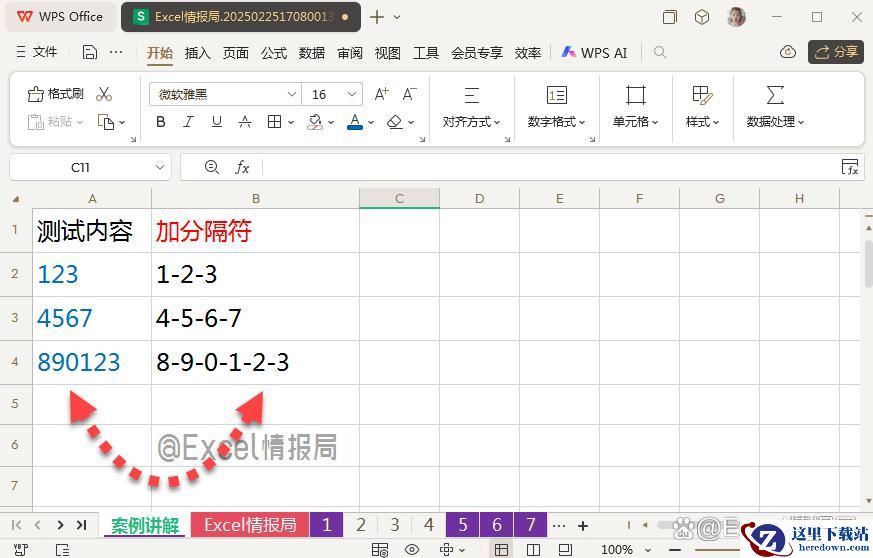The image size is (873, 558).
Task: Select column C header
Action: [x=399, y=198]
